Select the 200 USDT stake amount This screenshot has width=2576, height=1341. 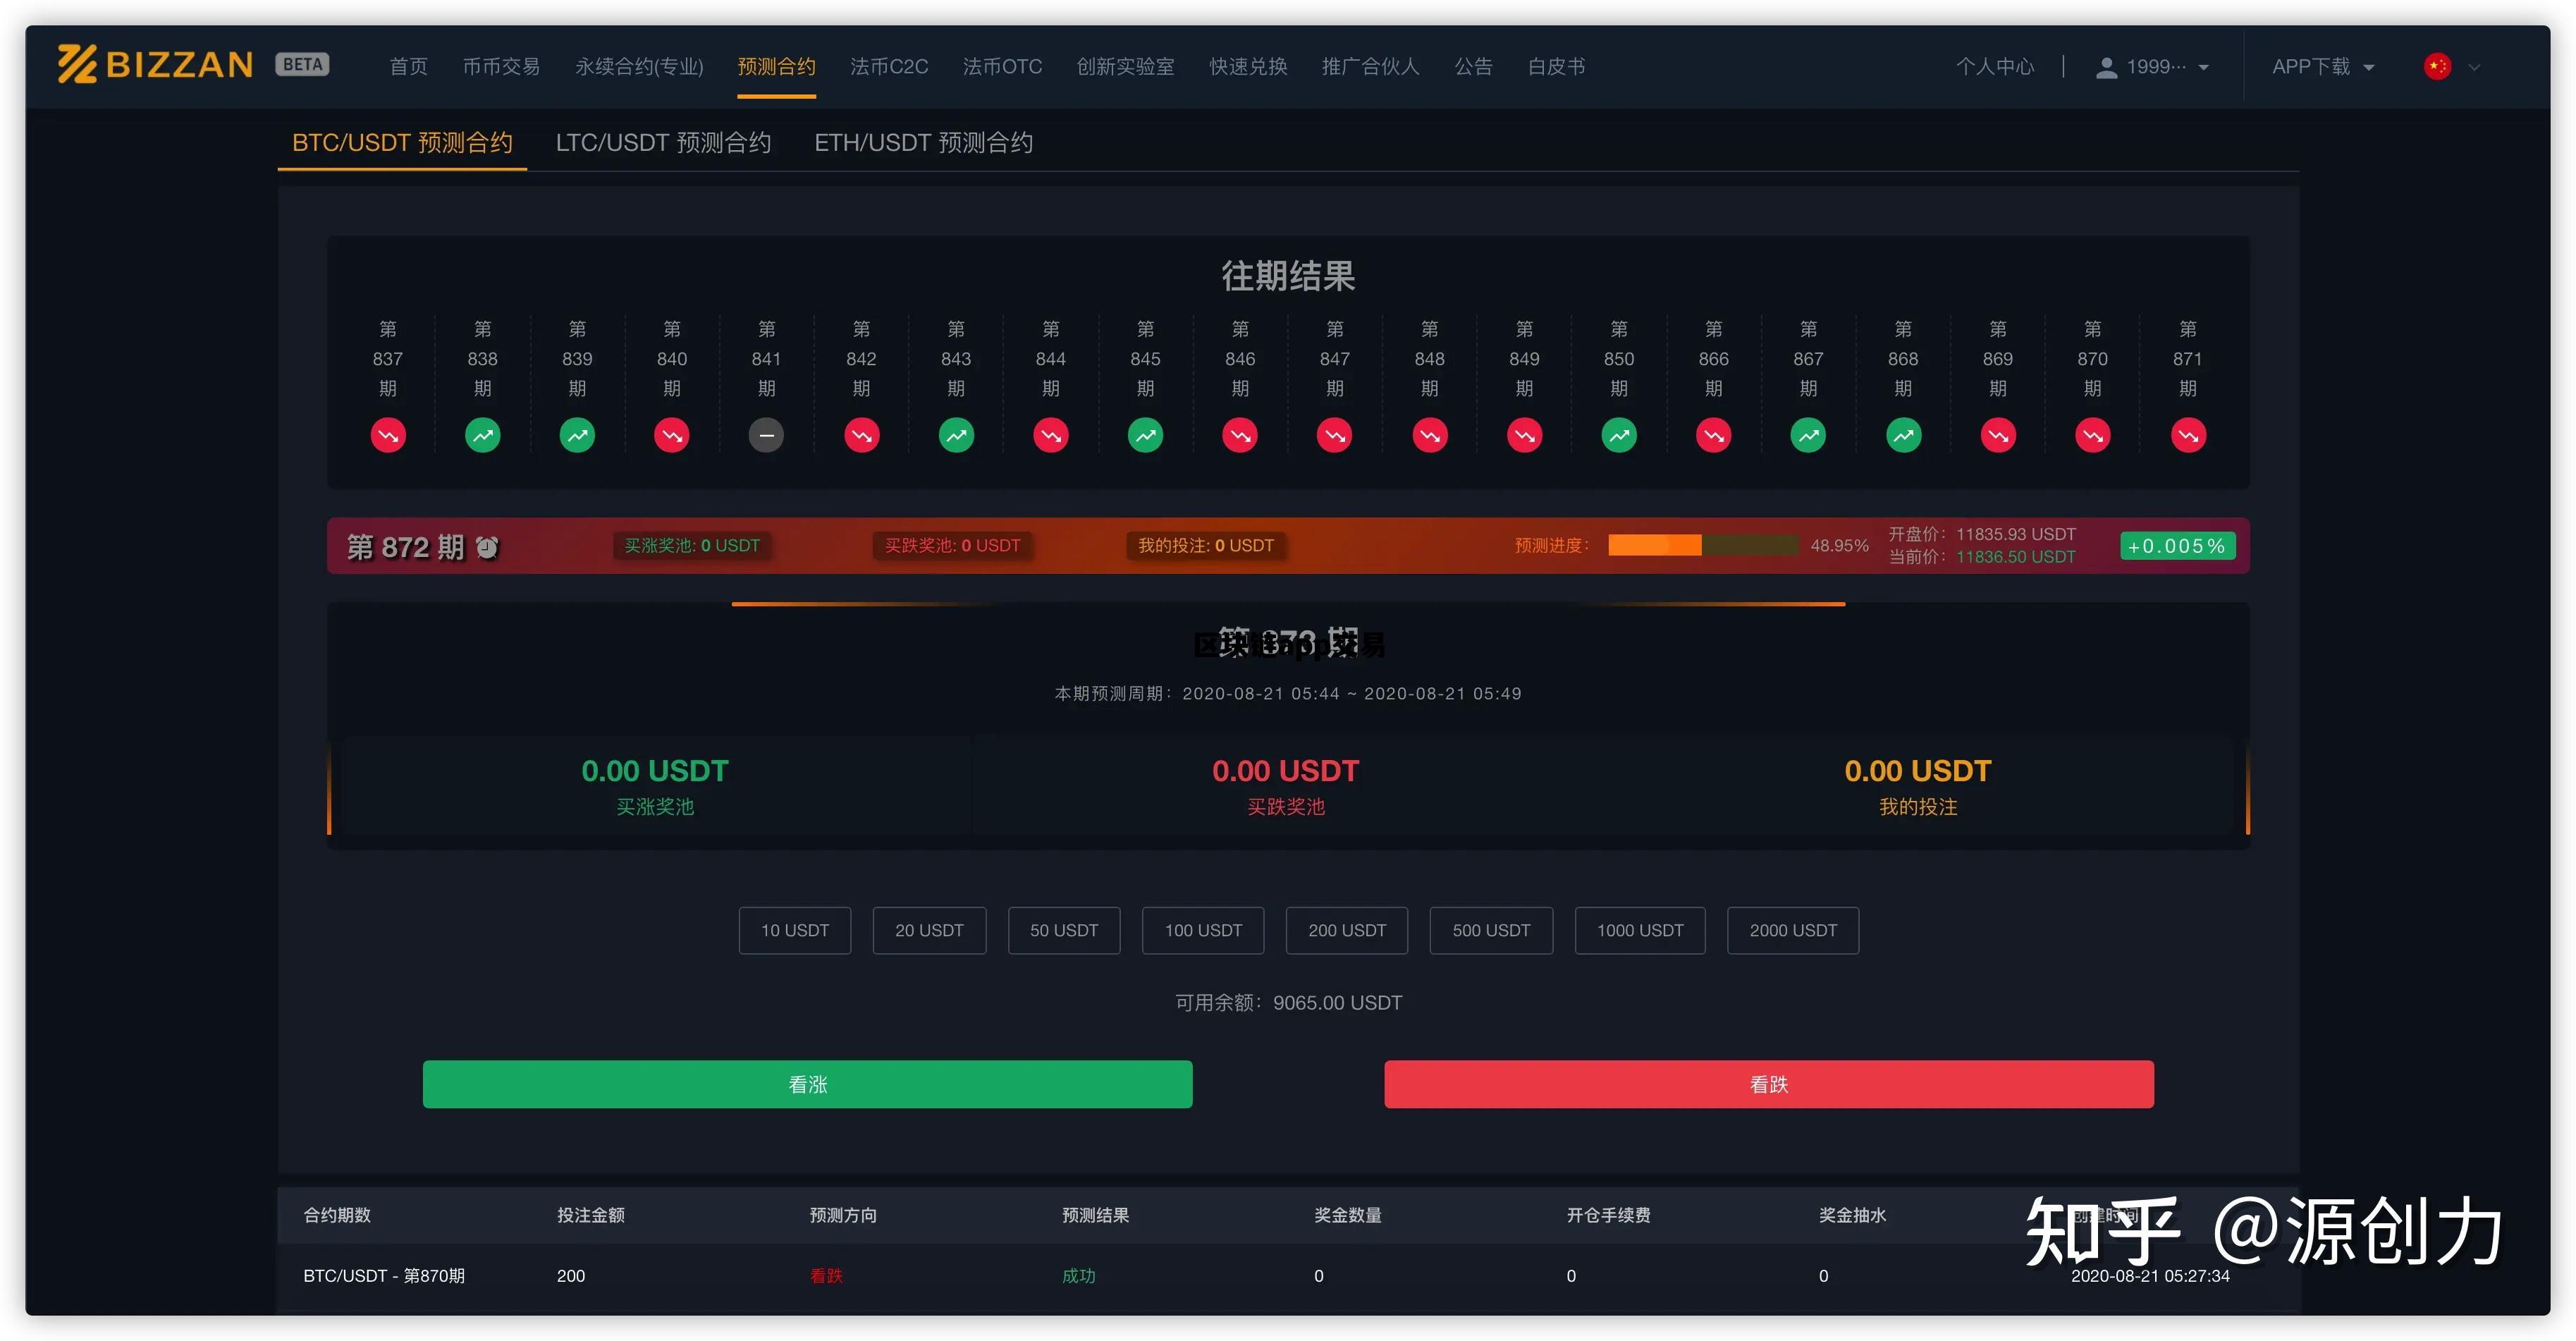click(1347, 930)
